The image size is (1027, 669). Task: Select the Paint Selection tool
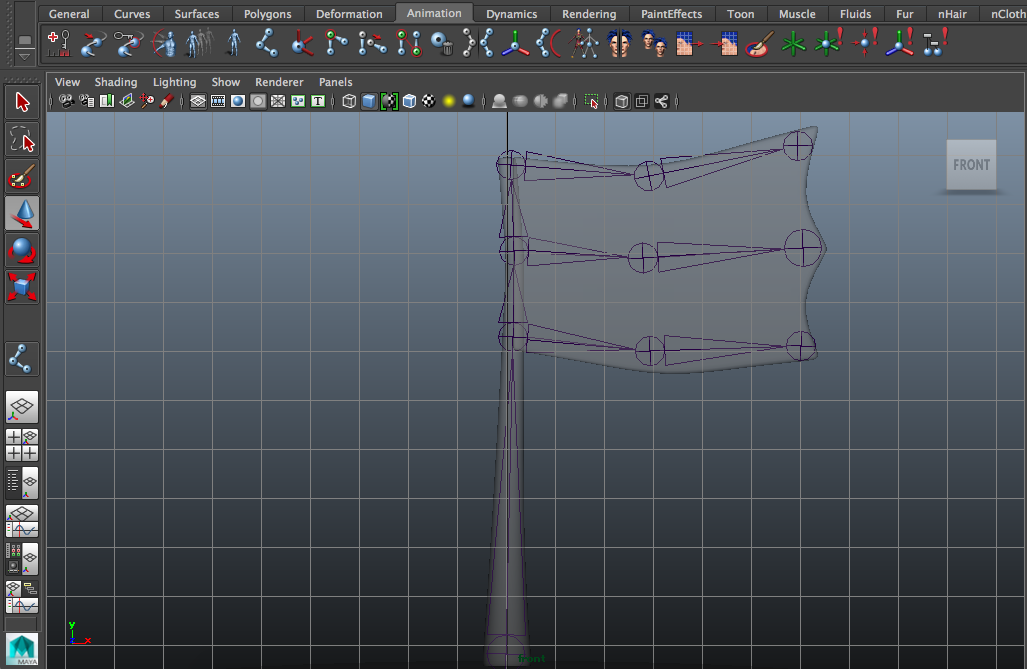tap(22, 176)
